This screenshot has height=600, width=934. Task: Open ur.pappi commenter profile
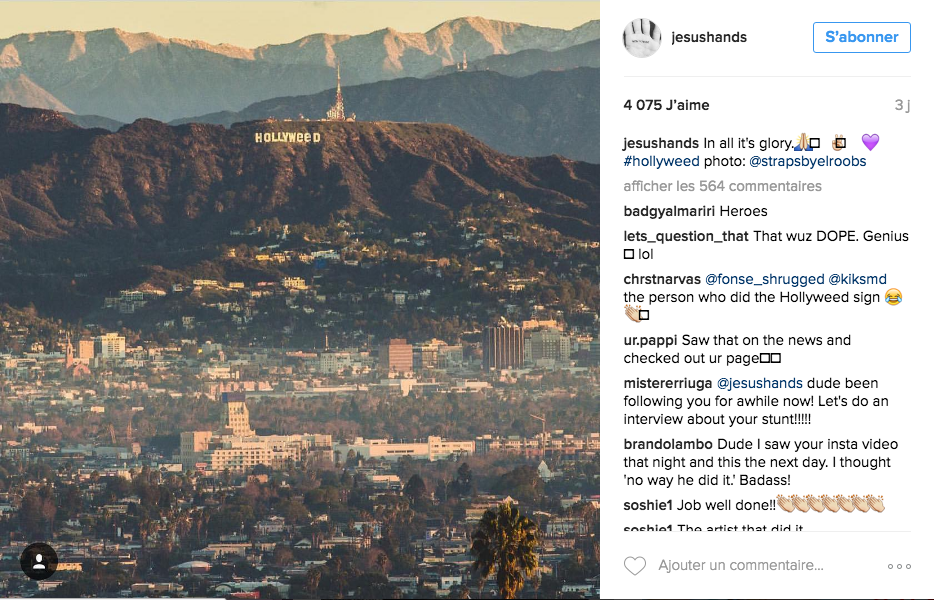click(650, 340)
